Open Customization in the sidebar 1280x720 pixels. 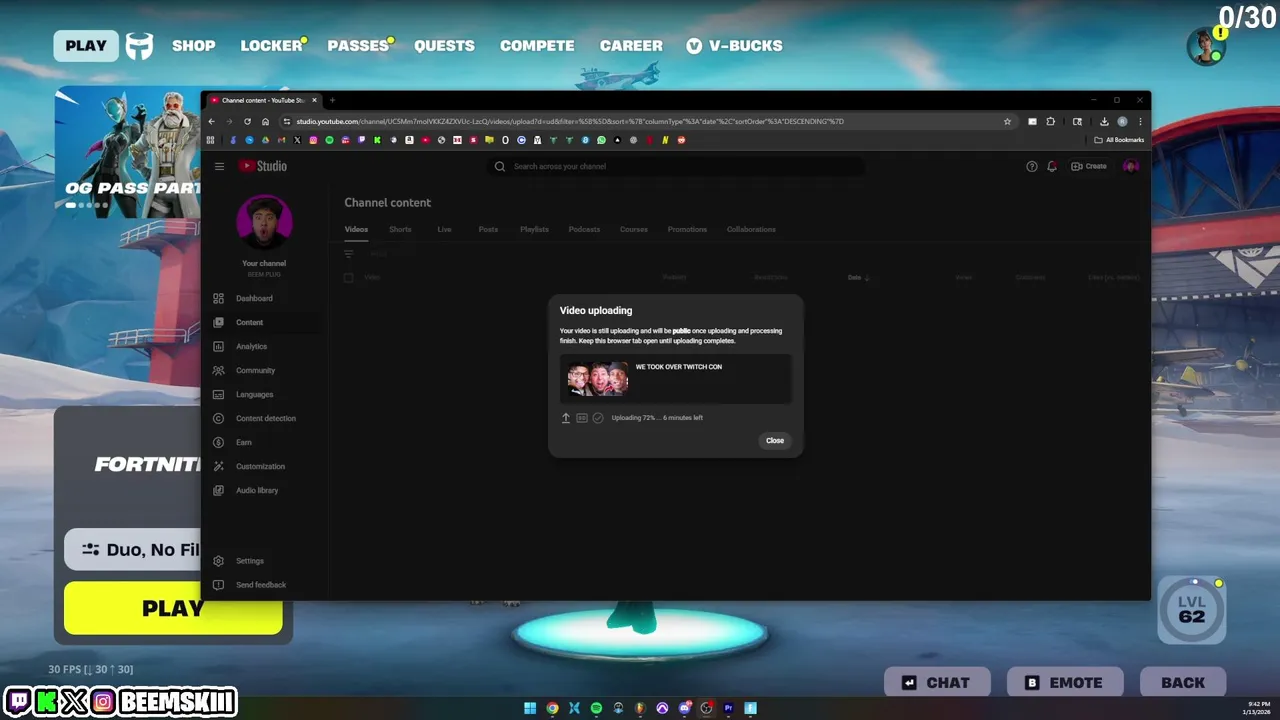click(260, 466)
